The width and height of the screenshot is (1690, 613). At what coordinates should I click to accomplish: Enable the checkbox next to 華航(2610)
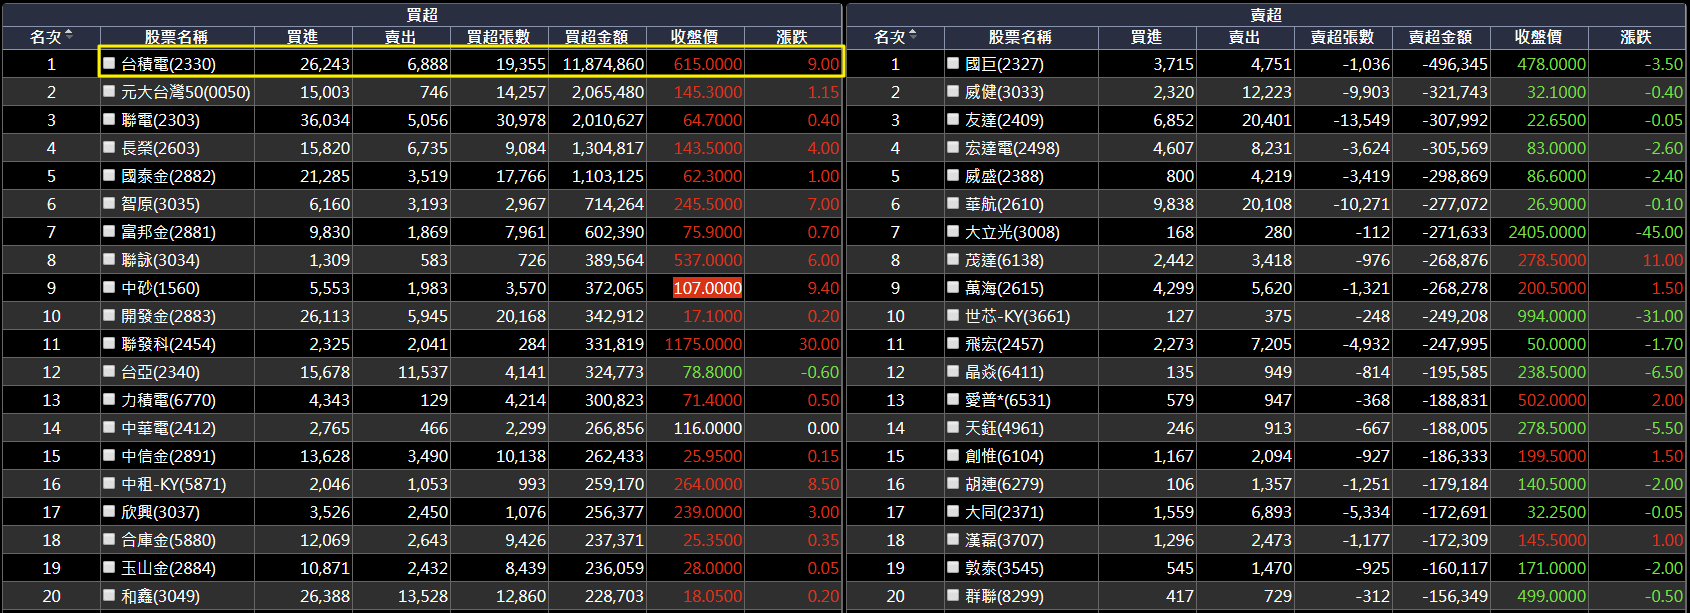pyautogui.click(x=953, y=203)
